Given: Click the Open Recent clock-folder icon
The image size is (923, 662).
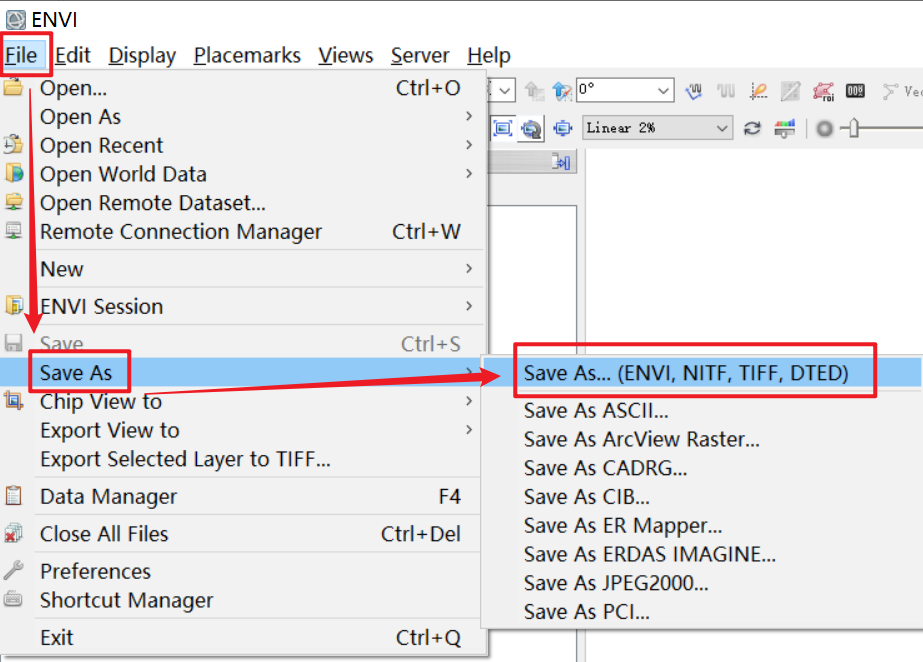Looking at the screenshot, I should point(13,145).
